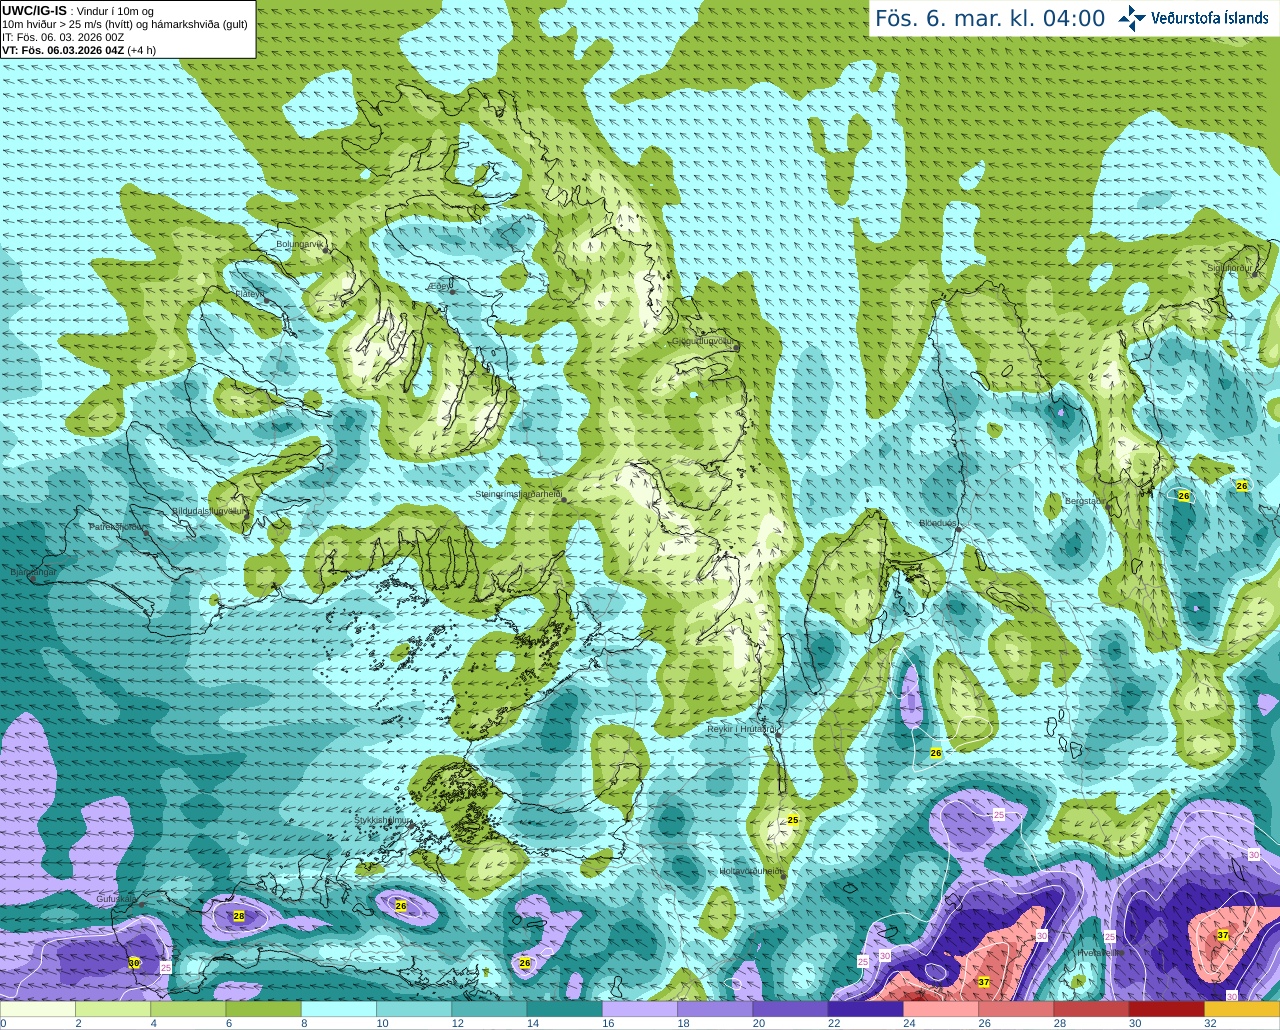Click the yellow 26 marker nearest Bergstaðir label

pos(1184,496)
